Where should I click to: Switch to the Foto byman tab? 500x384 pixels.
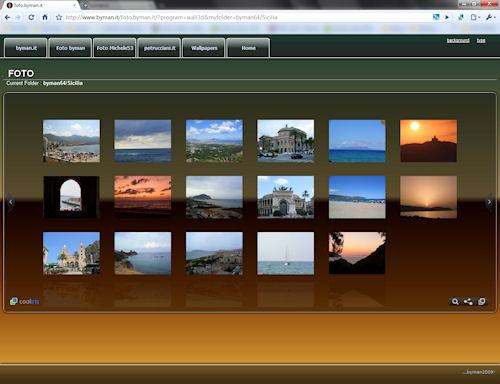pos(70,48)
